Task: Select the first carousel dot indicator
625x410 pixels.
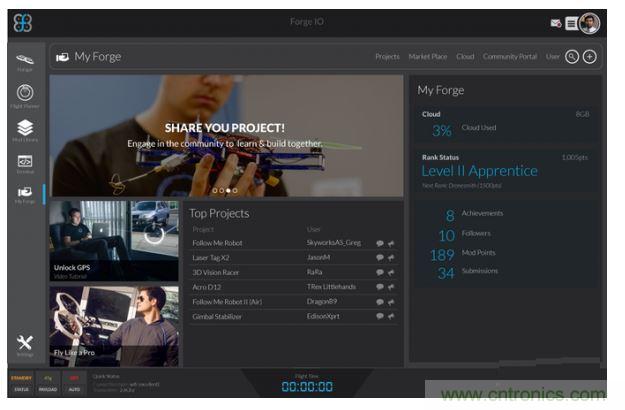Action: (214, 190)
